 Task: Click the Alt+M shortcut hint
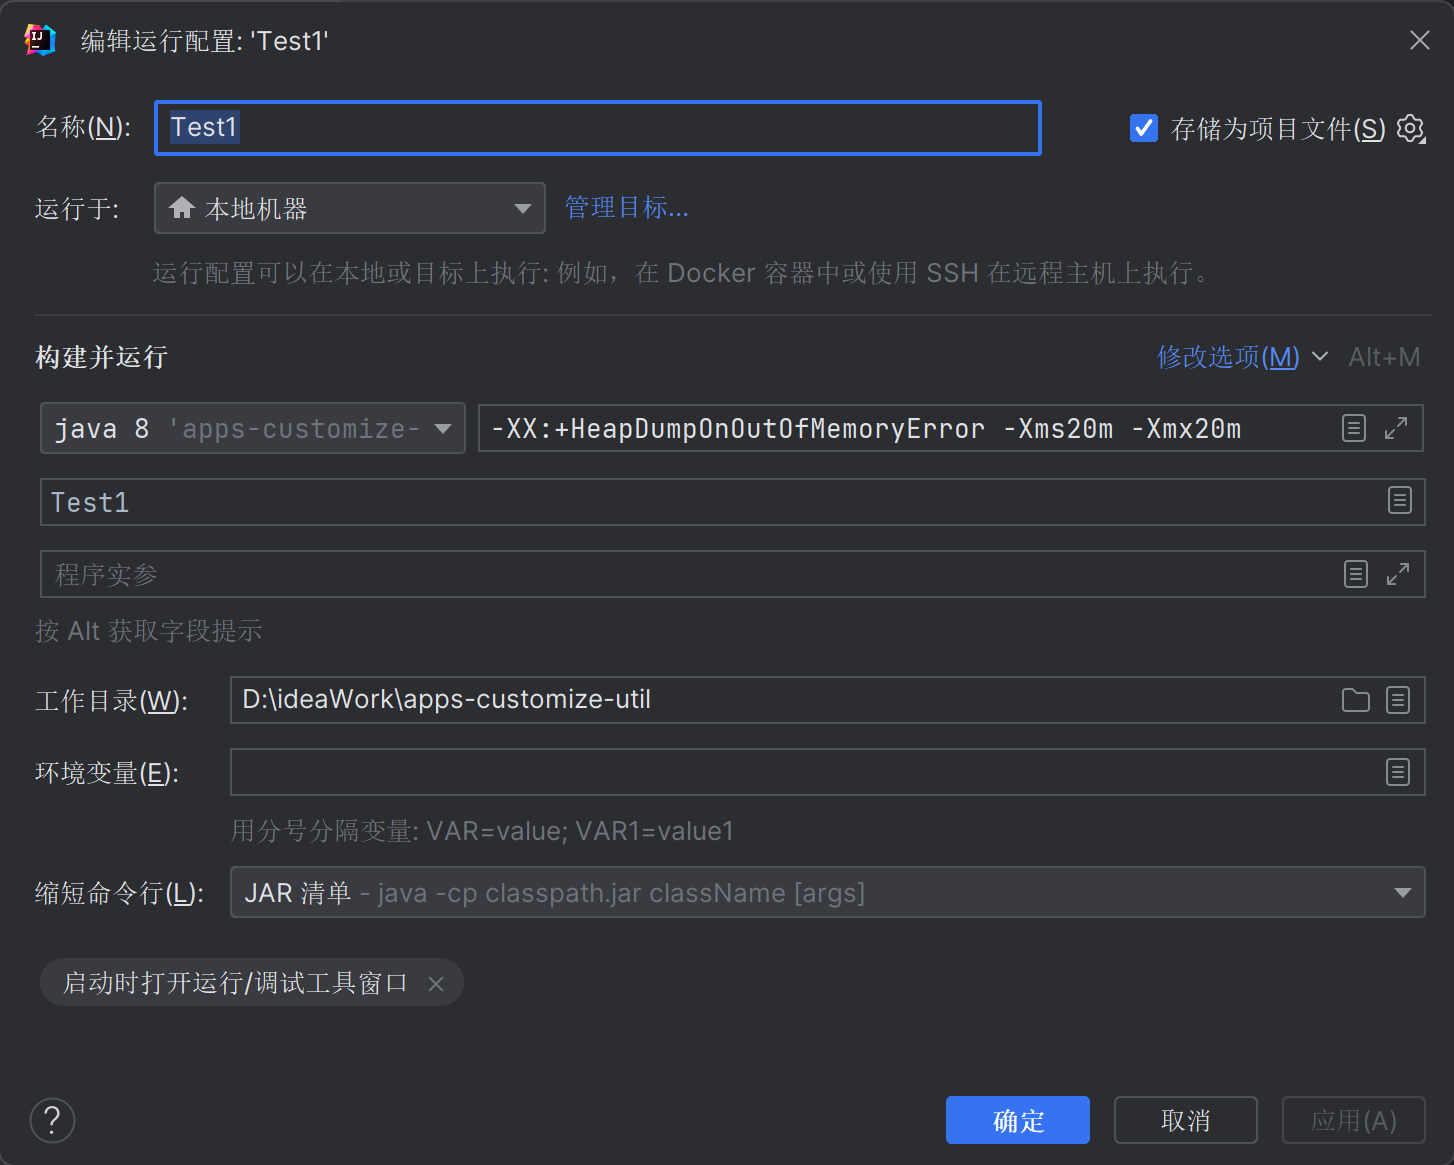(x=1384, y=357)
